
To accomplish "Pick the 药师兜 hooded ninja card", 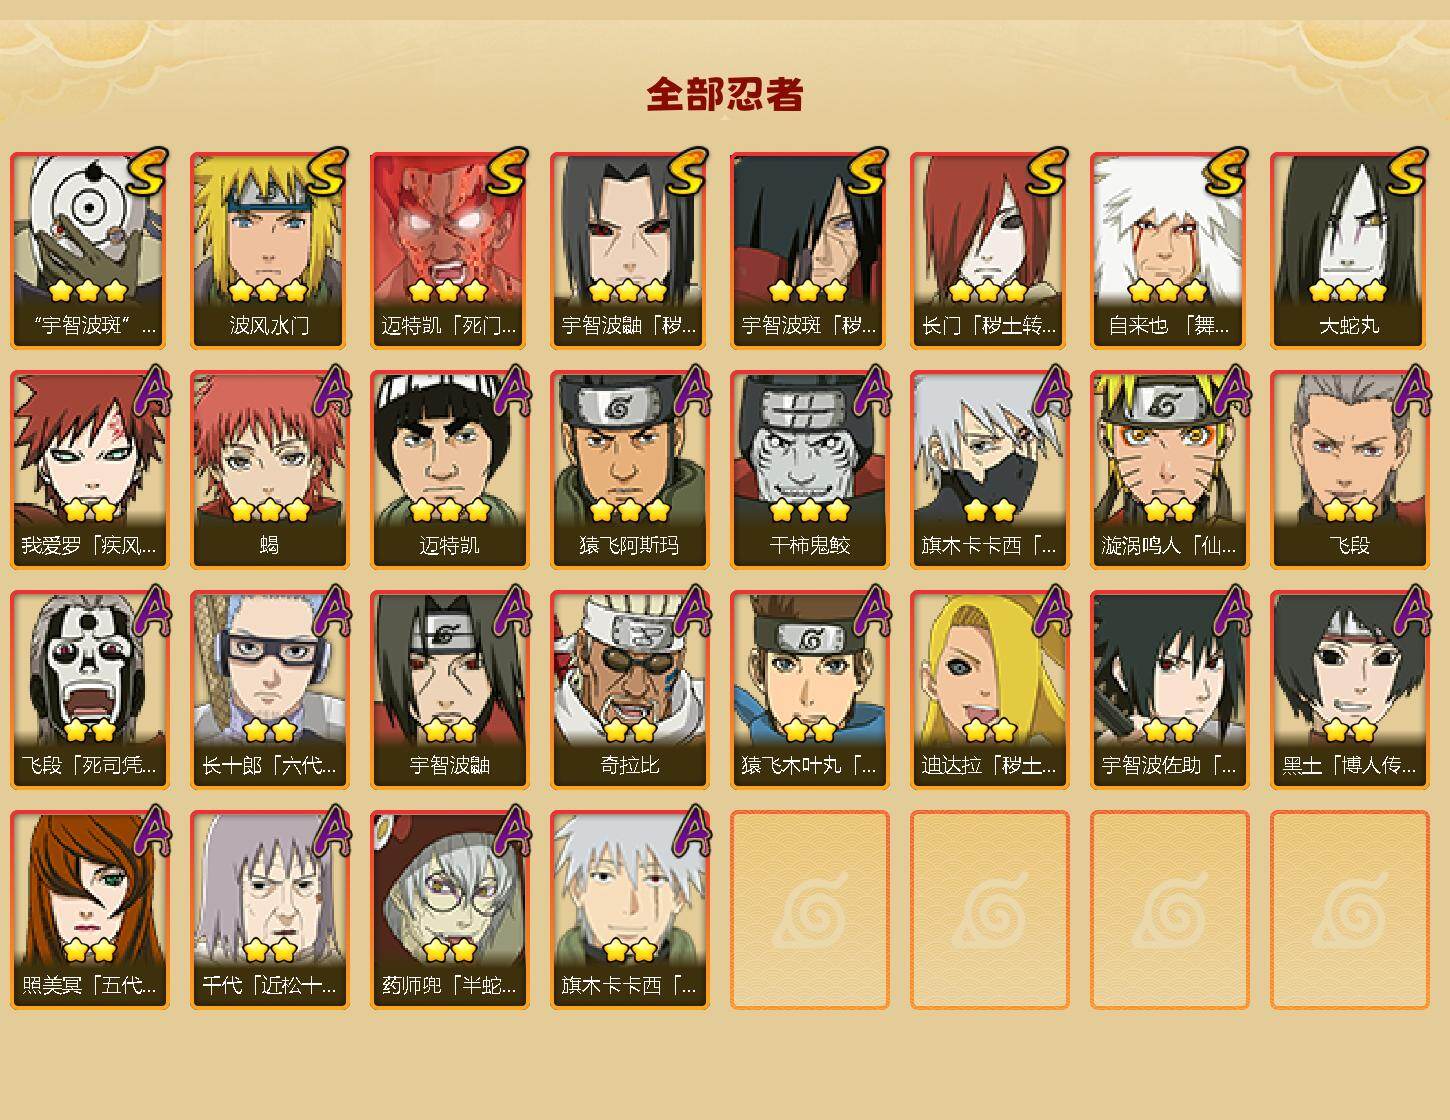I will [449, 910].
